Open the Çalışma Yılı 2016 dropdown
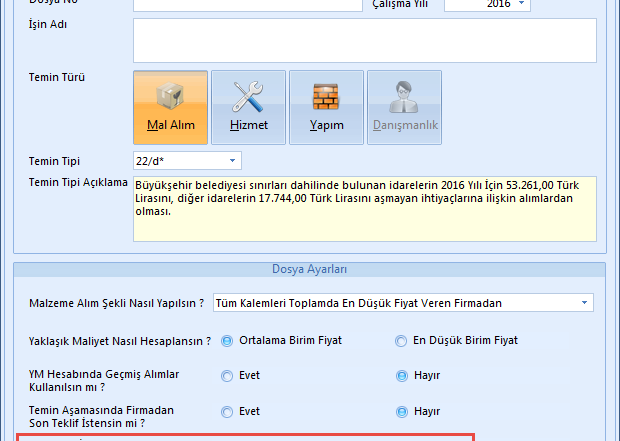Viewport: 620px width, 441px height. tap(523, 4)
